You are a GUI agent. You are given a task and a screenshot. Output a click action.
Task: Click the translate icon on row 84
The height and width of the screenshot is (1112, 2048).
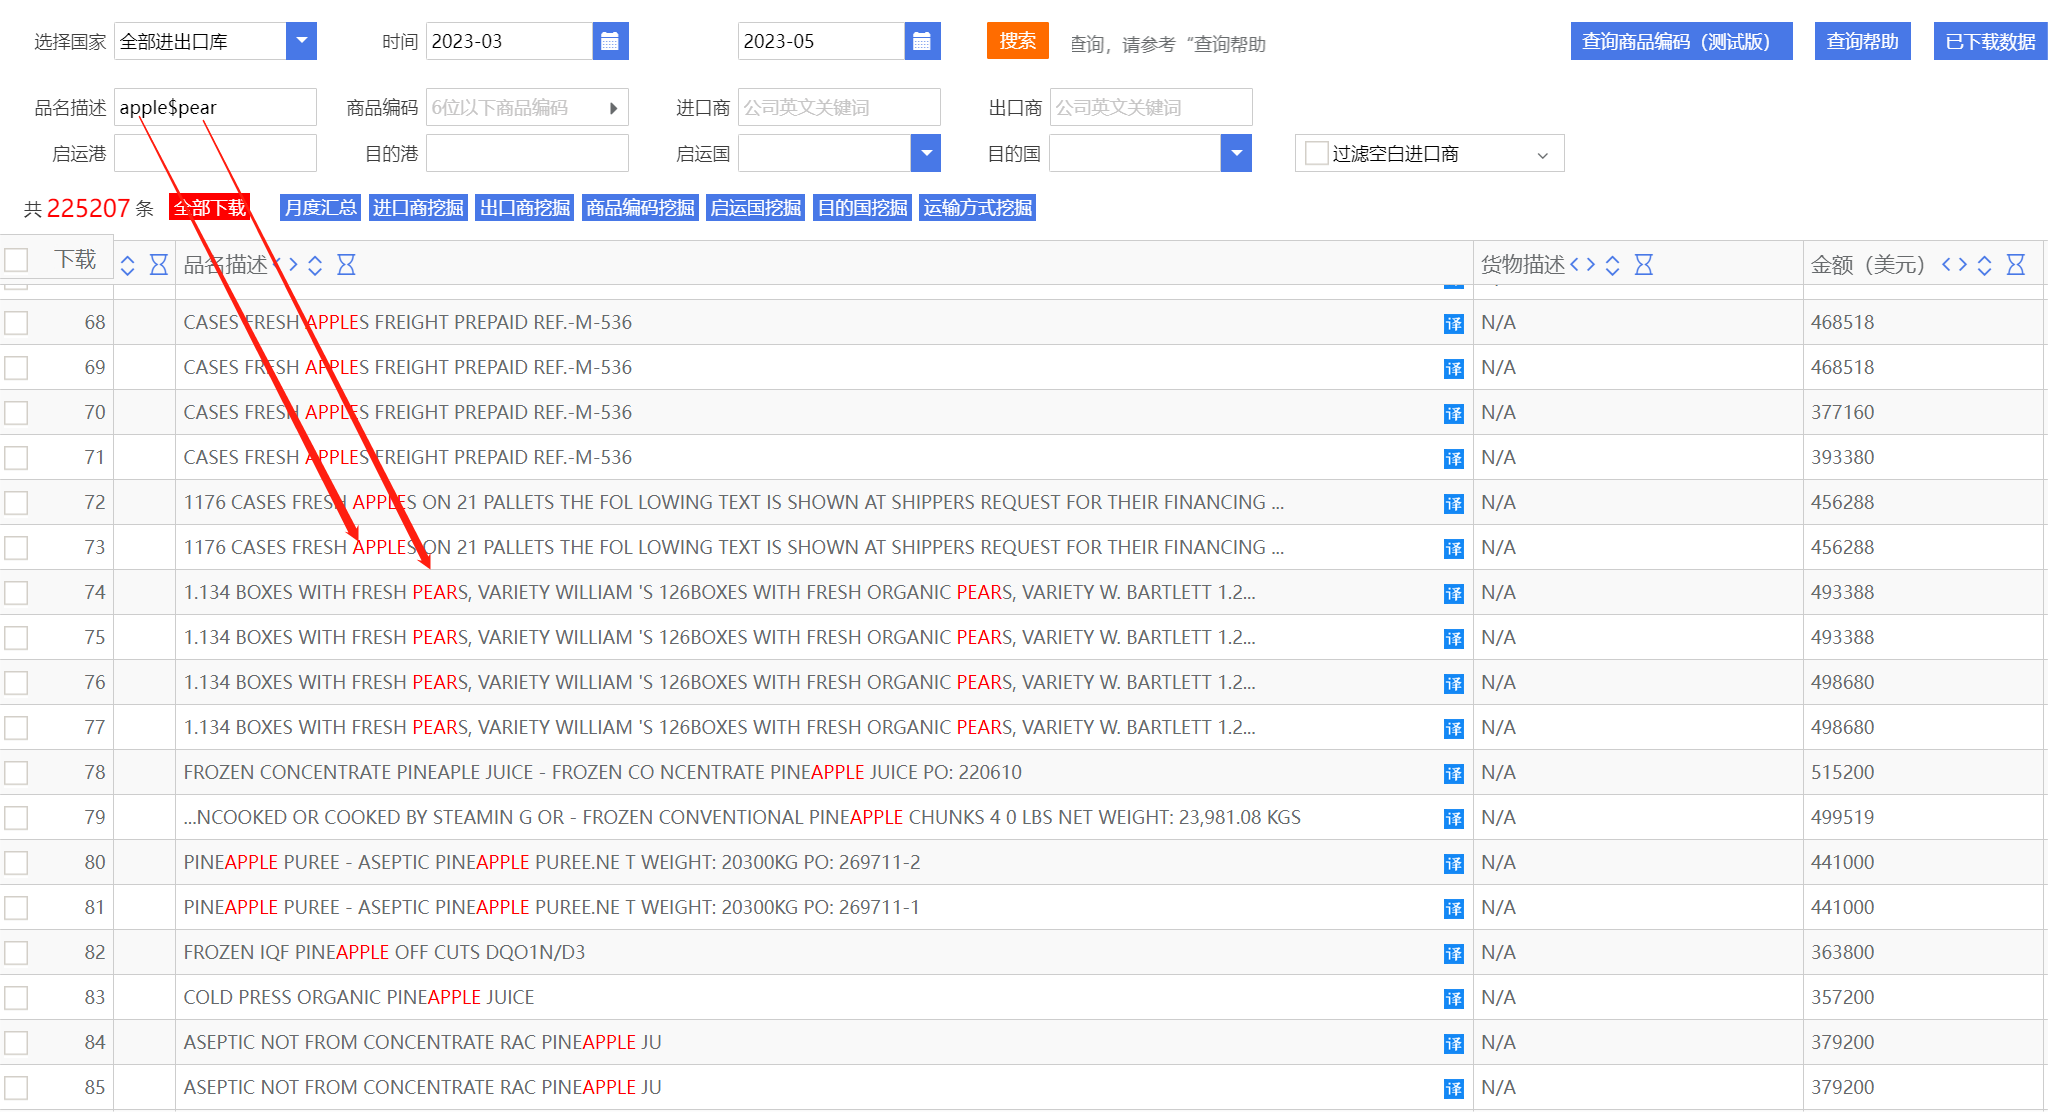[1453, 1043]
